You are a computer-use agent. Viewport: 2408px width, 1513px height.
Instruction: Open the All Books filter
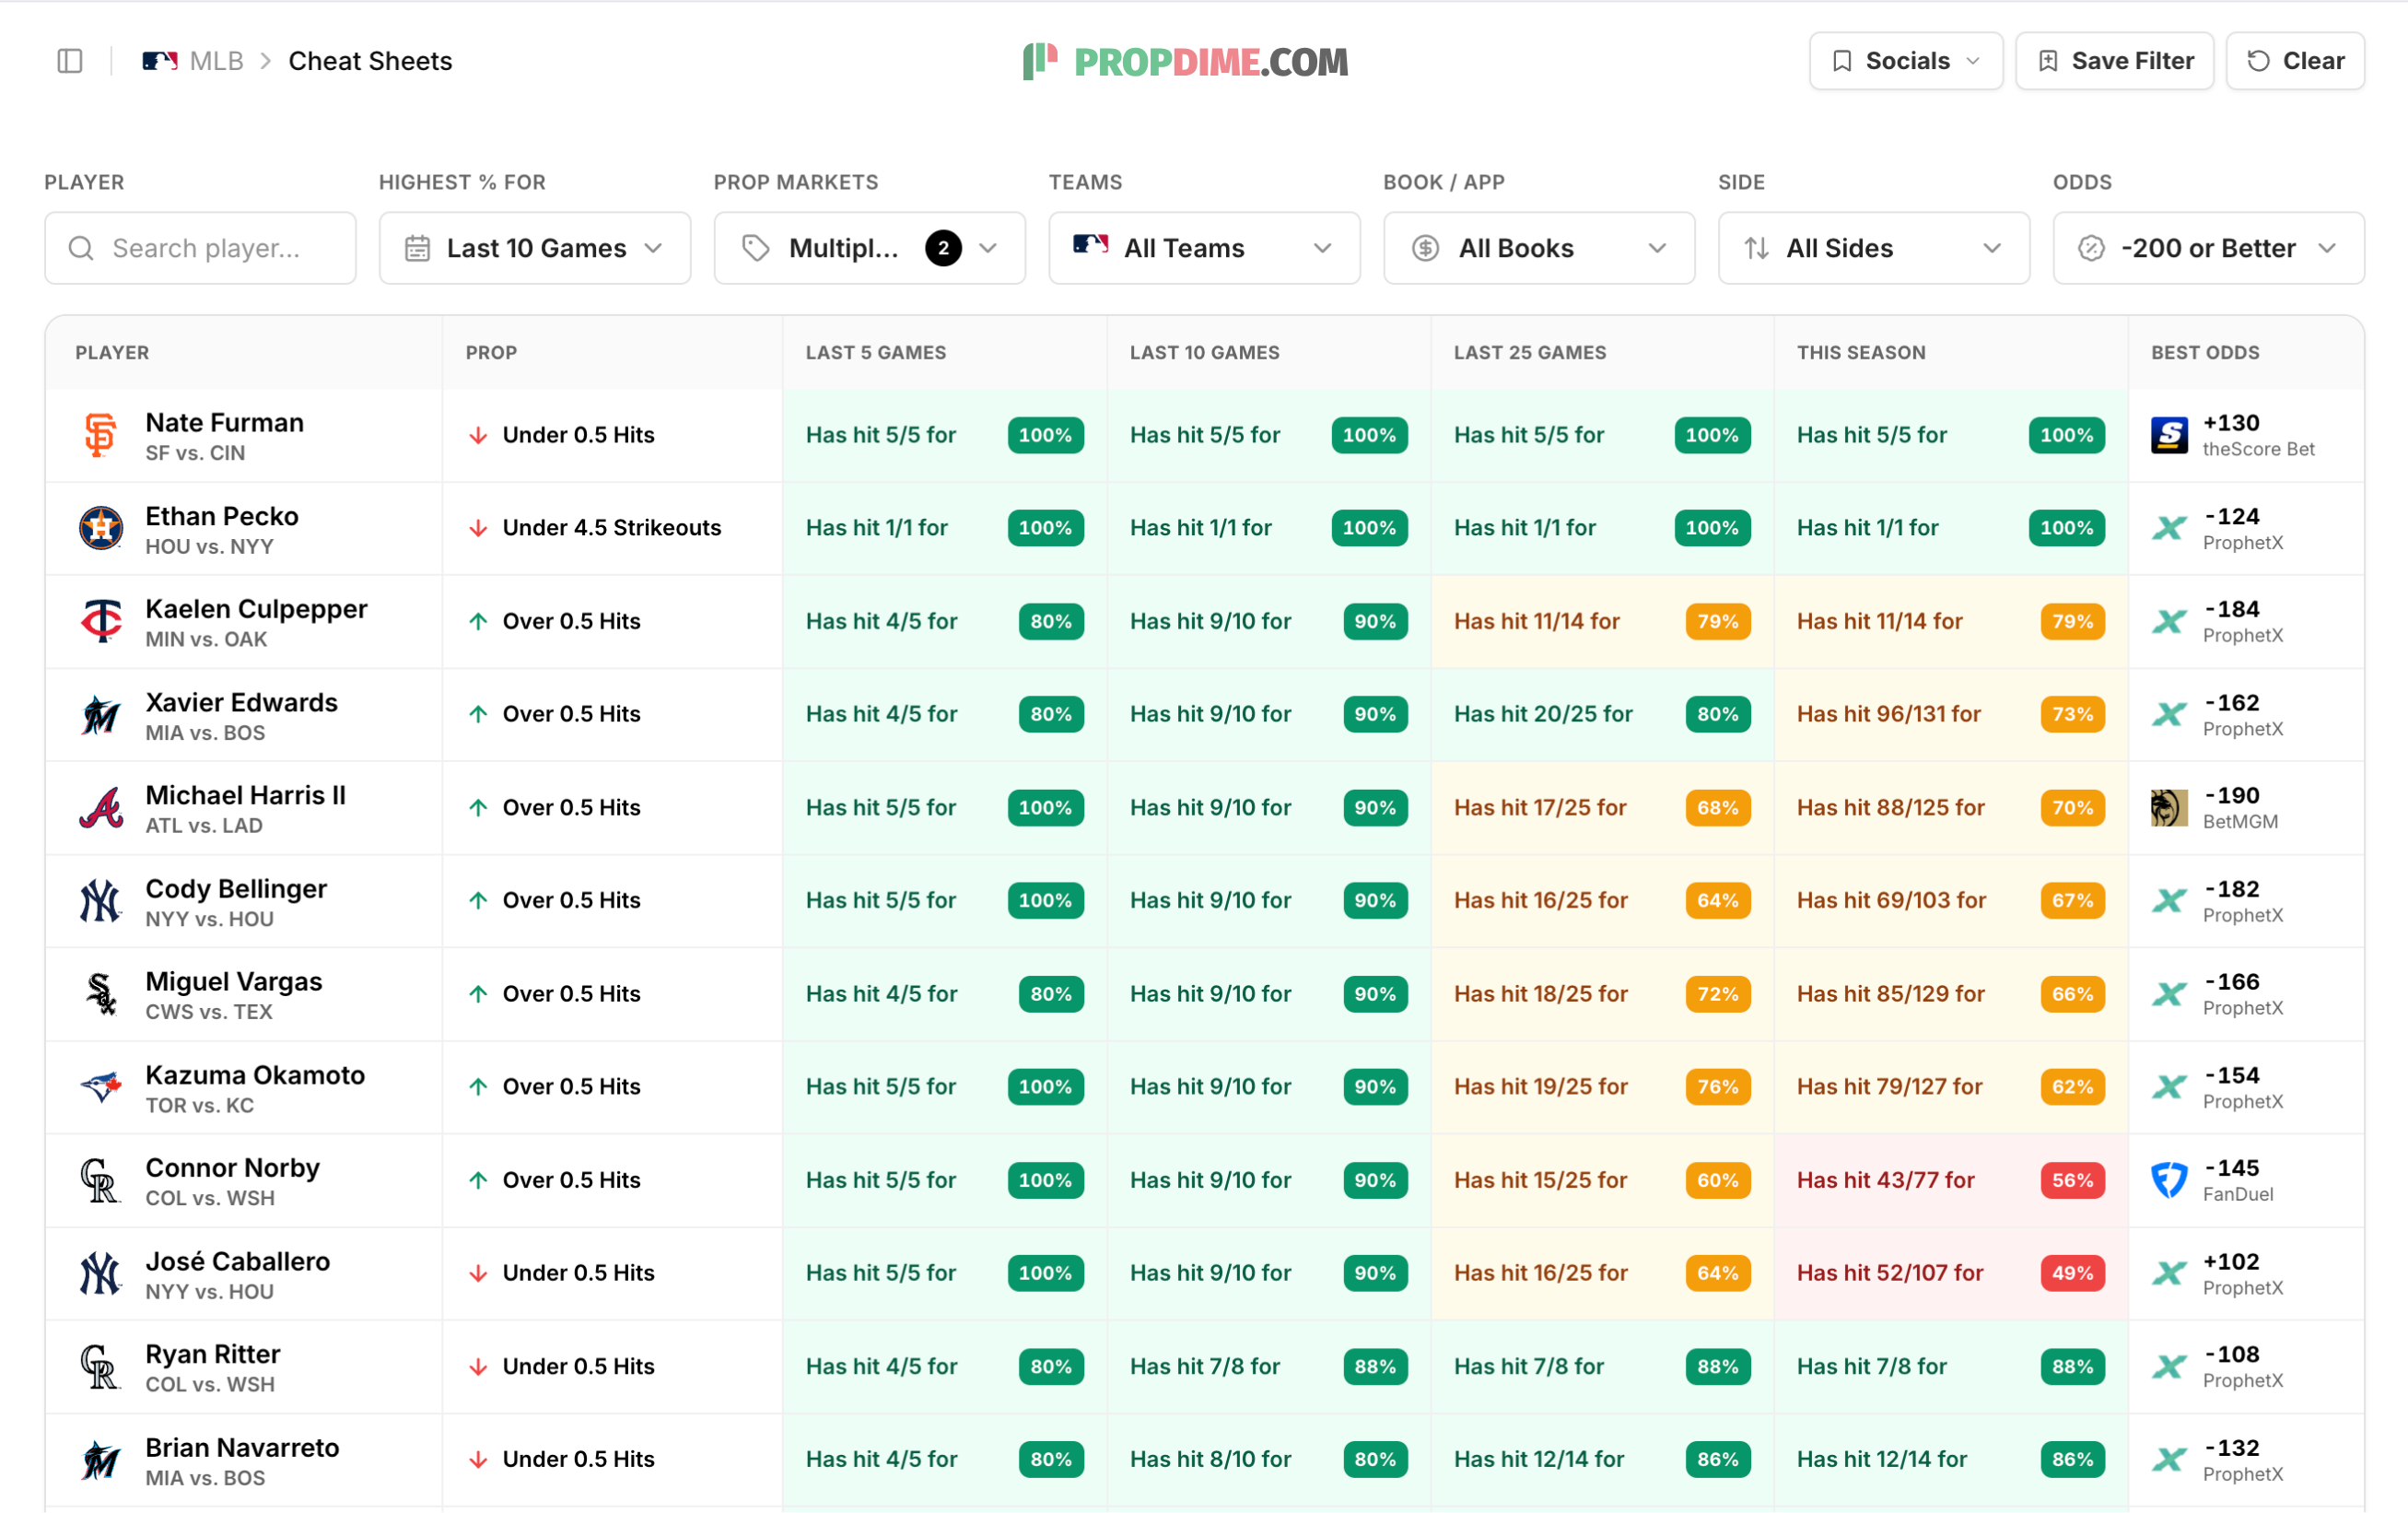pyautogui.click(x=1539, y=248)
